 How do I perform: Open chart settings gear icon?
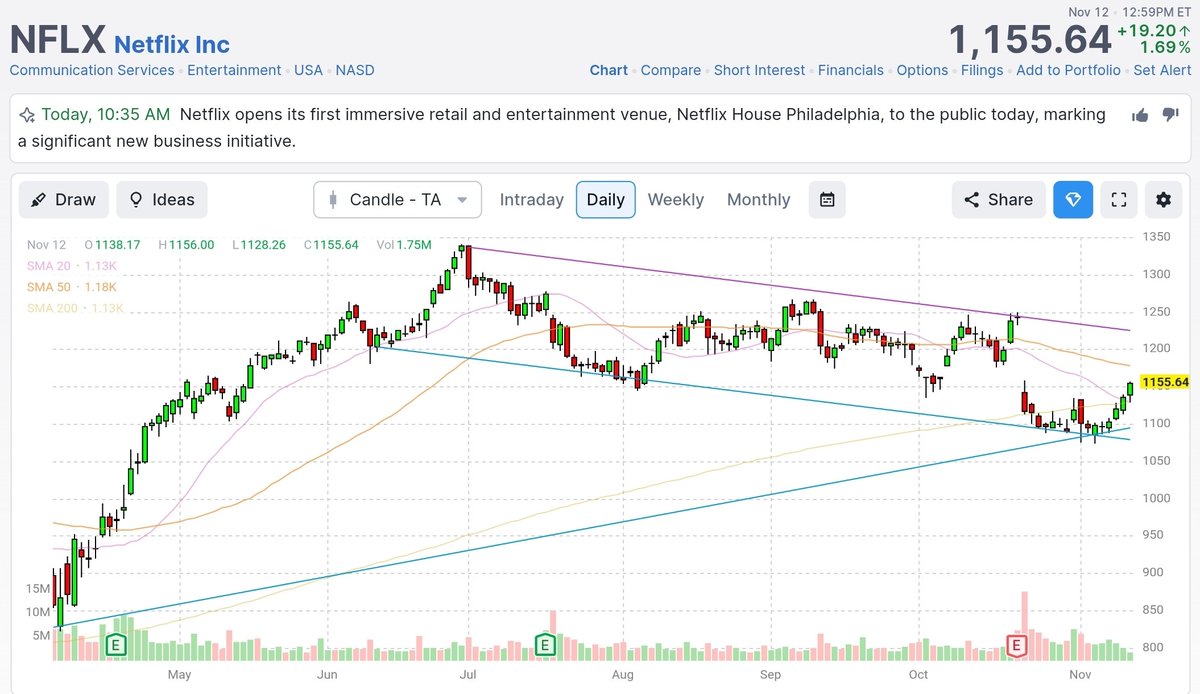[x=1163, y=199]
